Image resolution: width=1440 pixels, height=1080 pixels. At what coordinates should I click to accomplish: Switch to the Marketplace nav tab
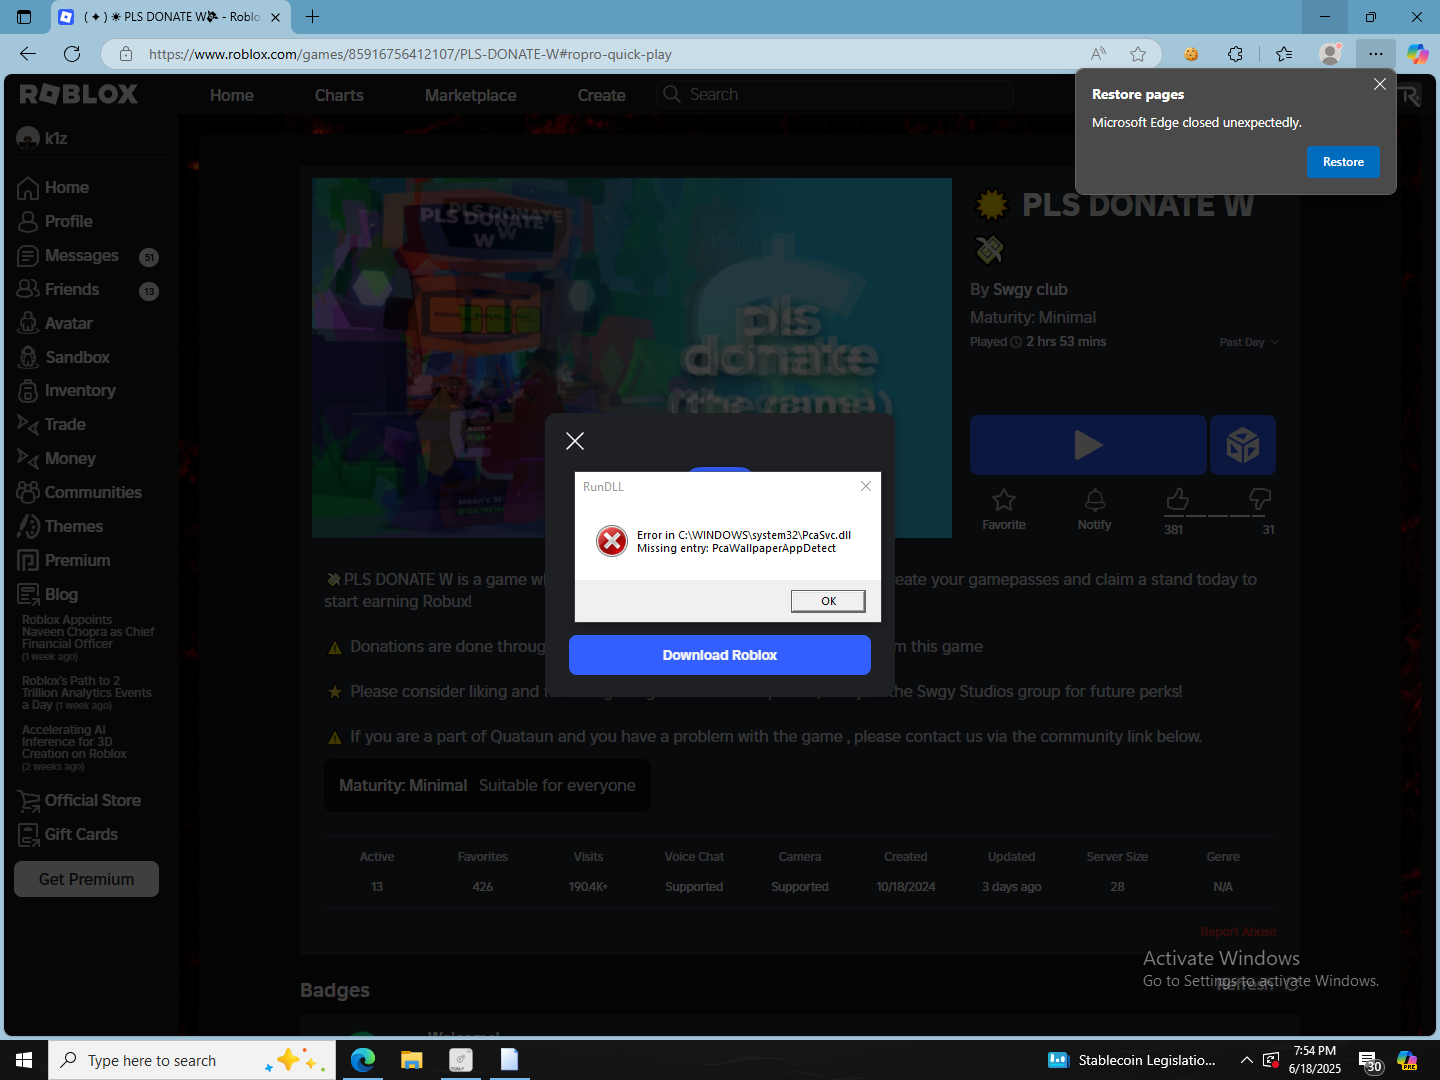point(470,95)
